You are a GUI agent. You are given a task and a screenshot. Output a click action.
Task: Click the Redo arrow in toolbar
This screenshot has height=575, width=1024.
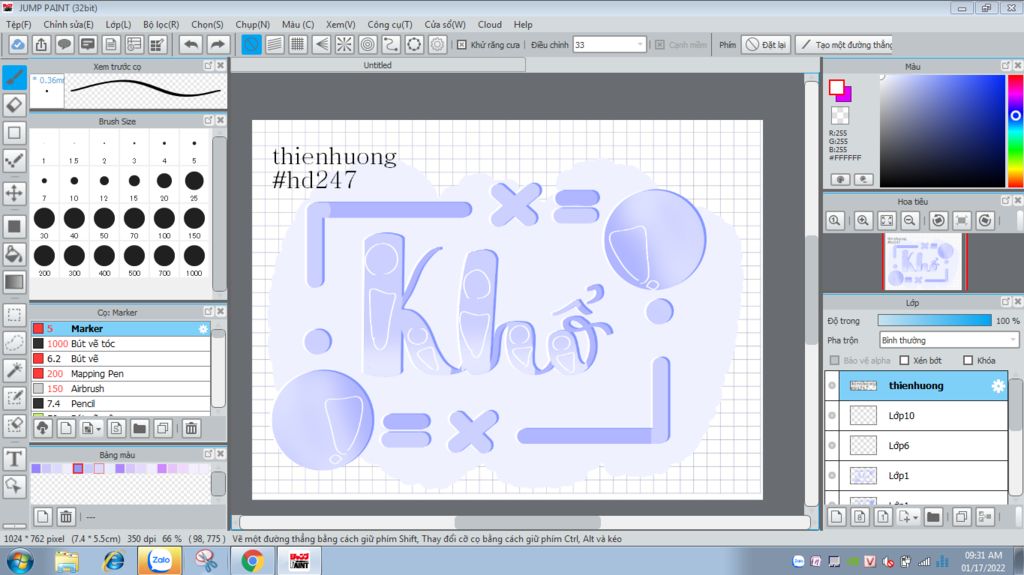point(217,44)
